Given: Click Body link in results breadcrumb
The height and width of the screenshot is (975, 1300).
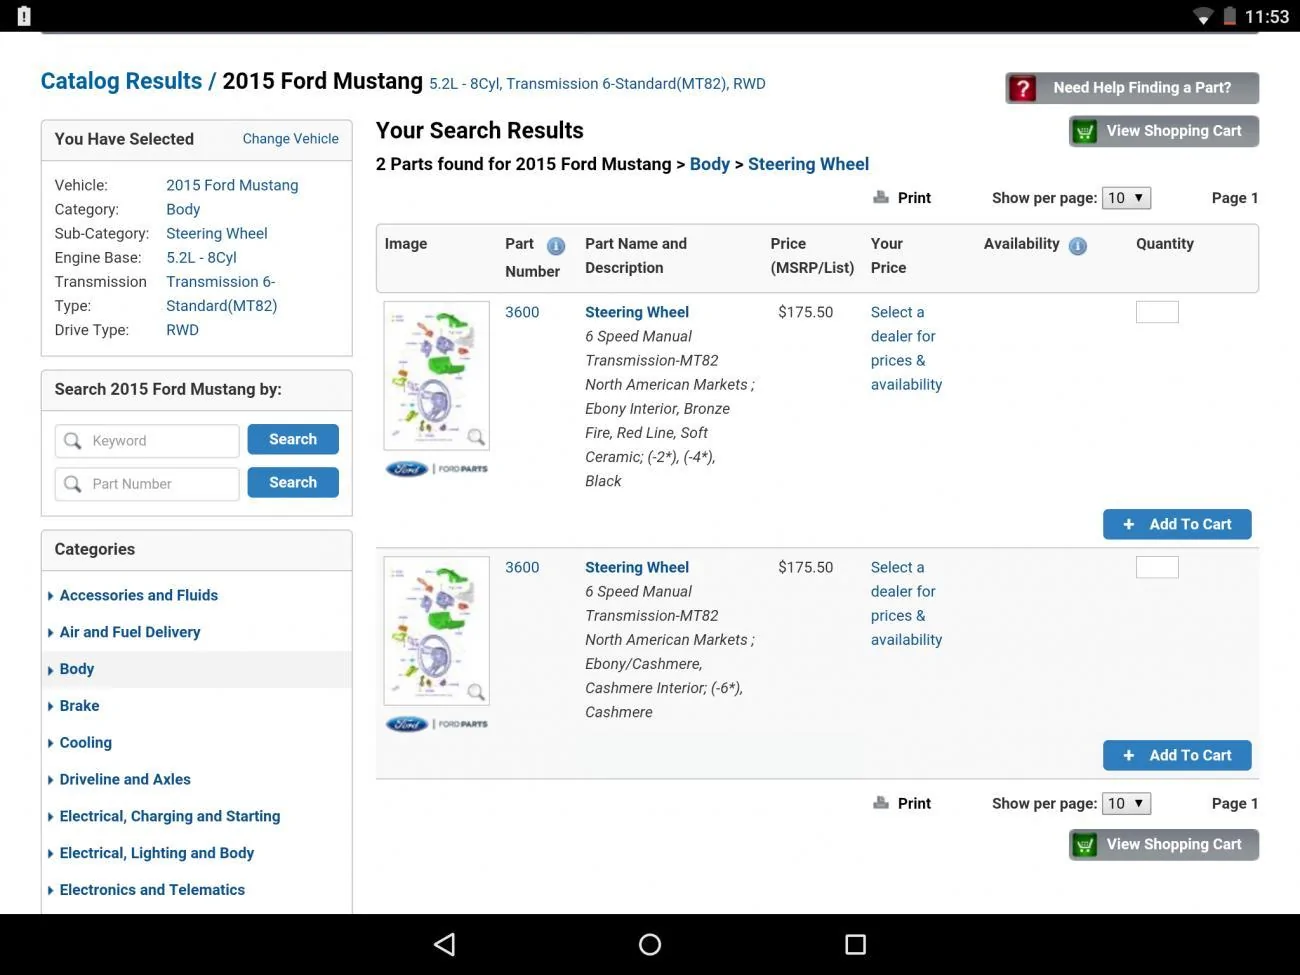Looking at the screenshot, I should pos(709,164).
